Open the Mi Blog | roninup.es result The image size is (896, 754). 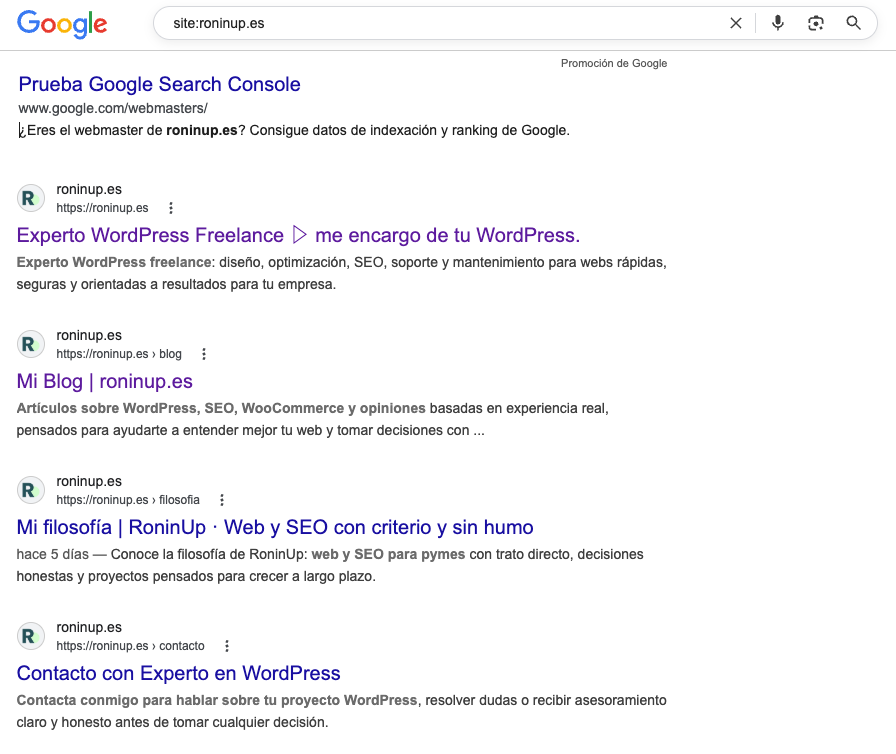pos(105,382)
